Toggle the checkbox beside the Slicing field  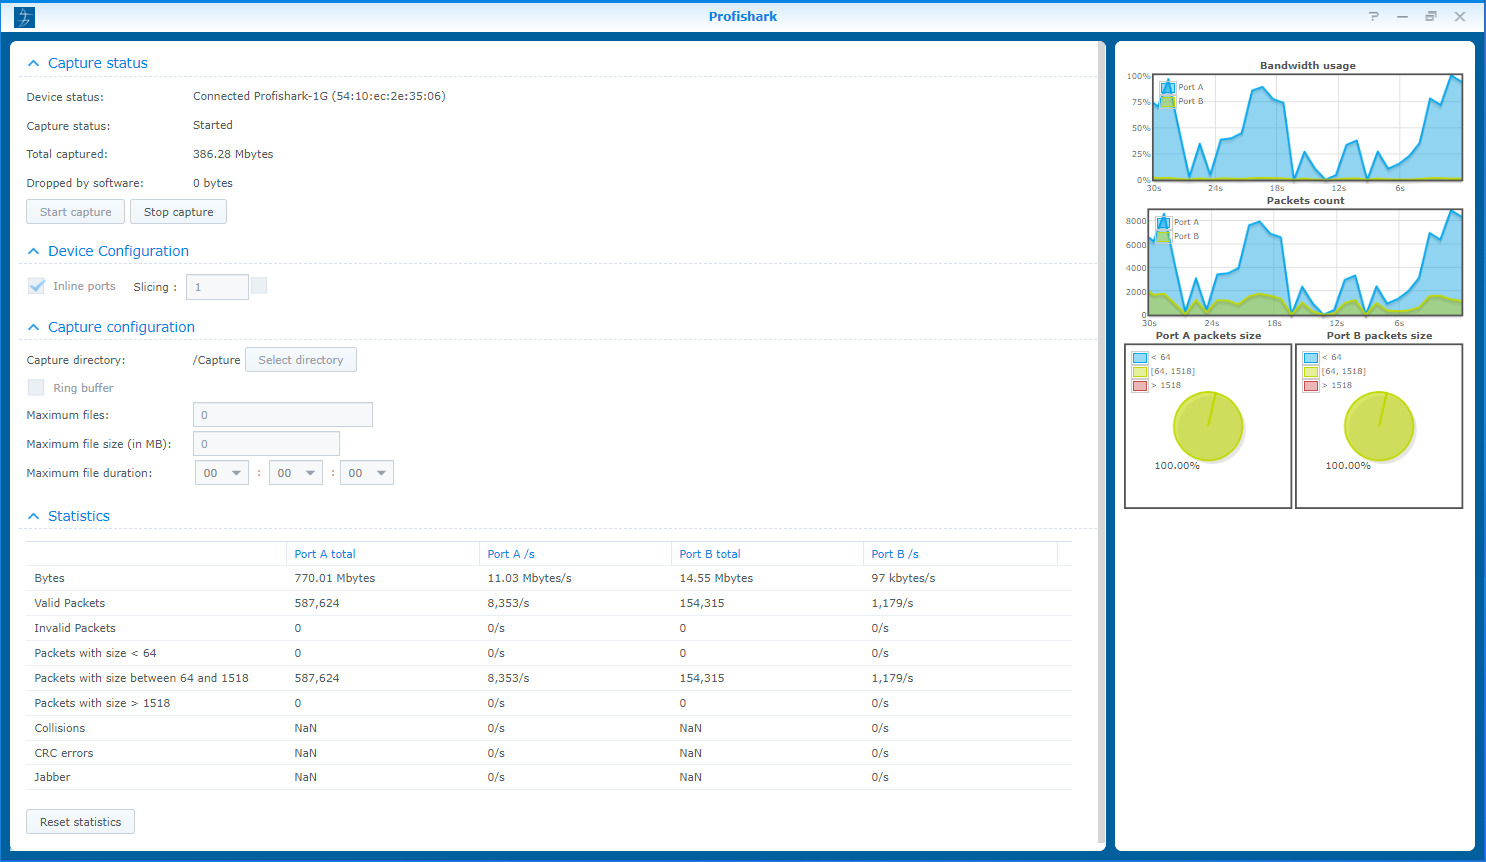[259, 285]
